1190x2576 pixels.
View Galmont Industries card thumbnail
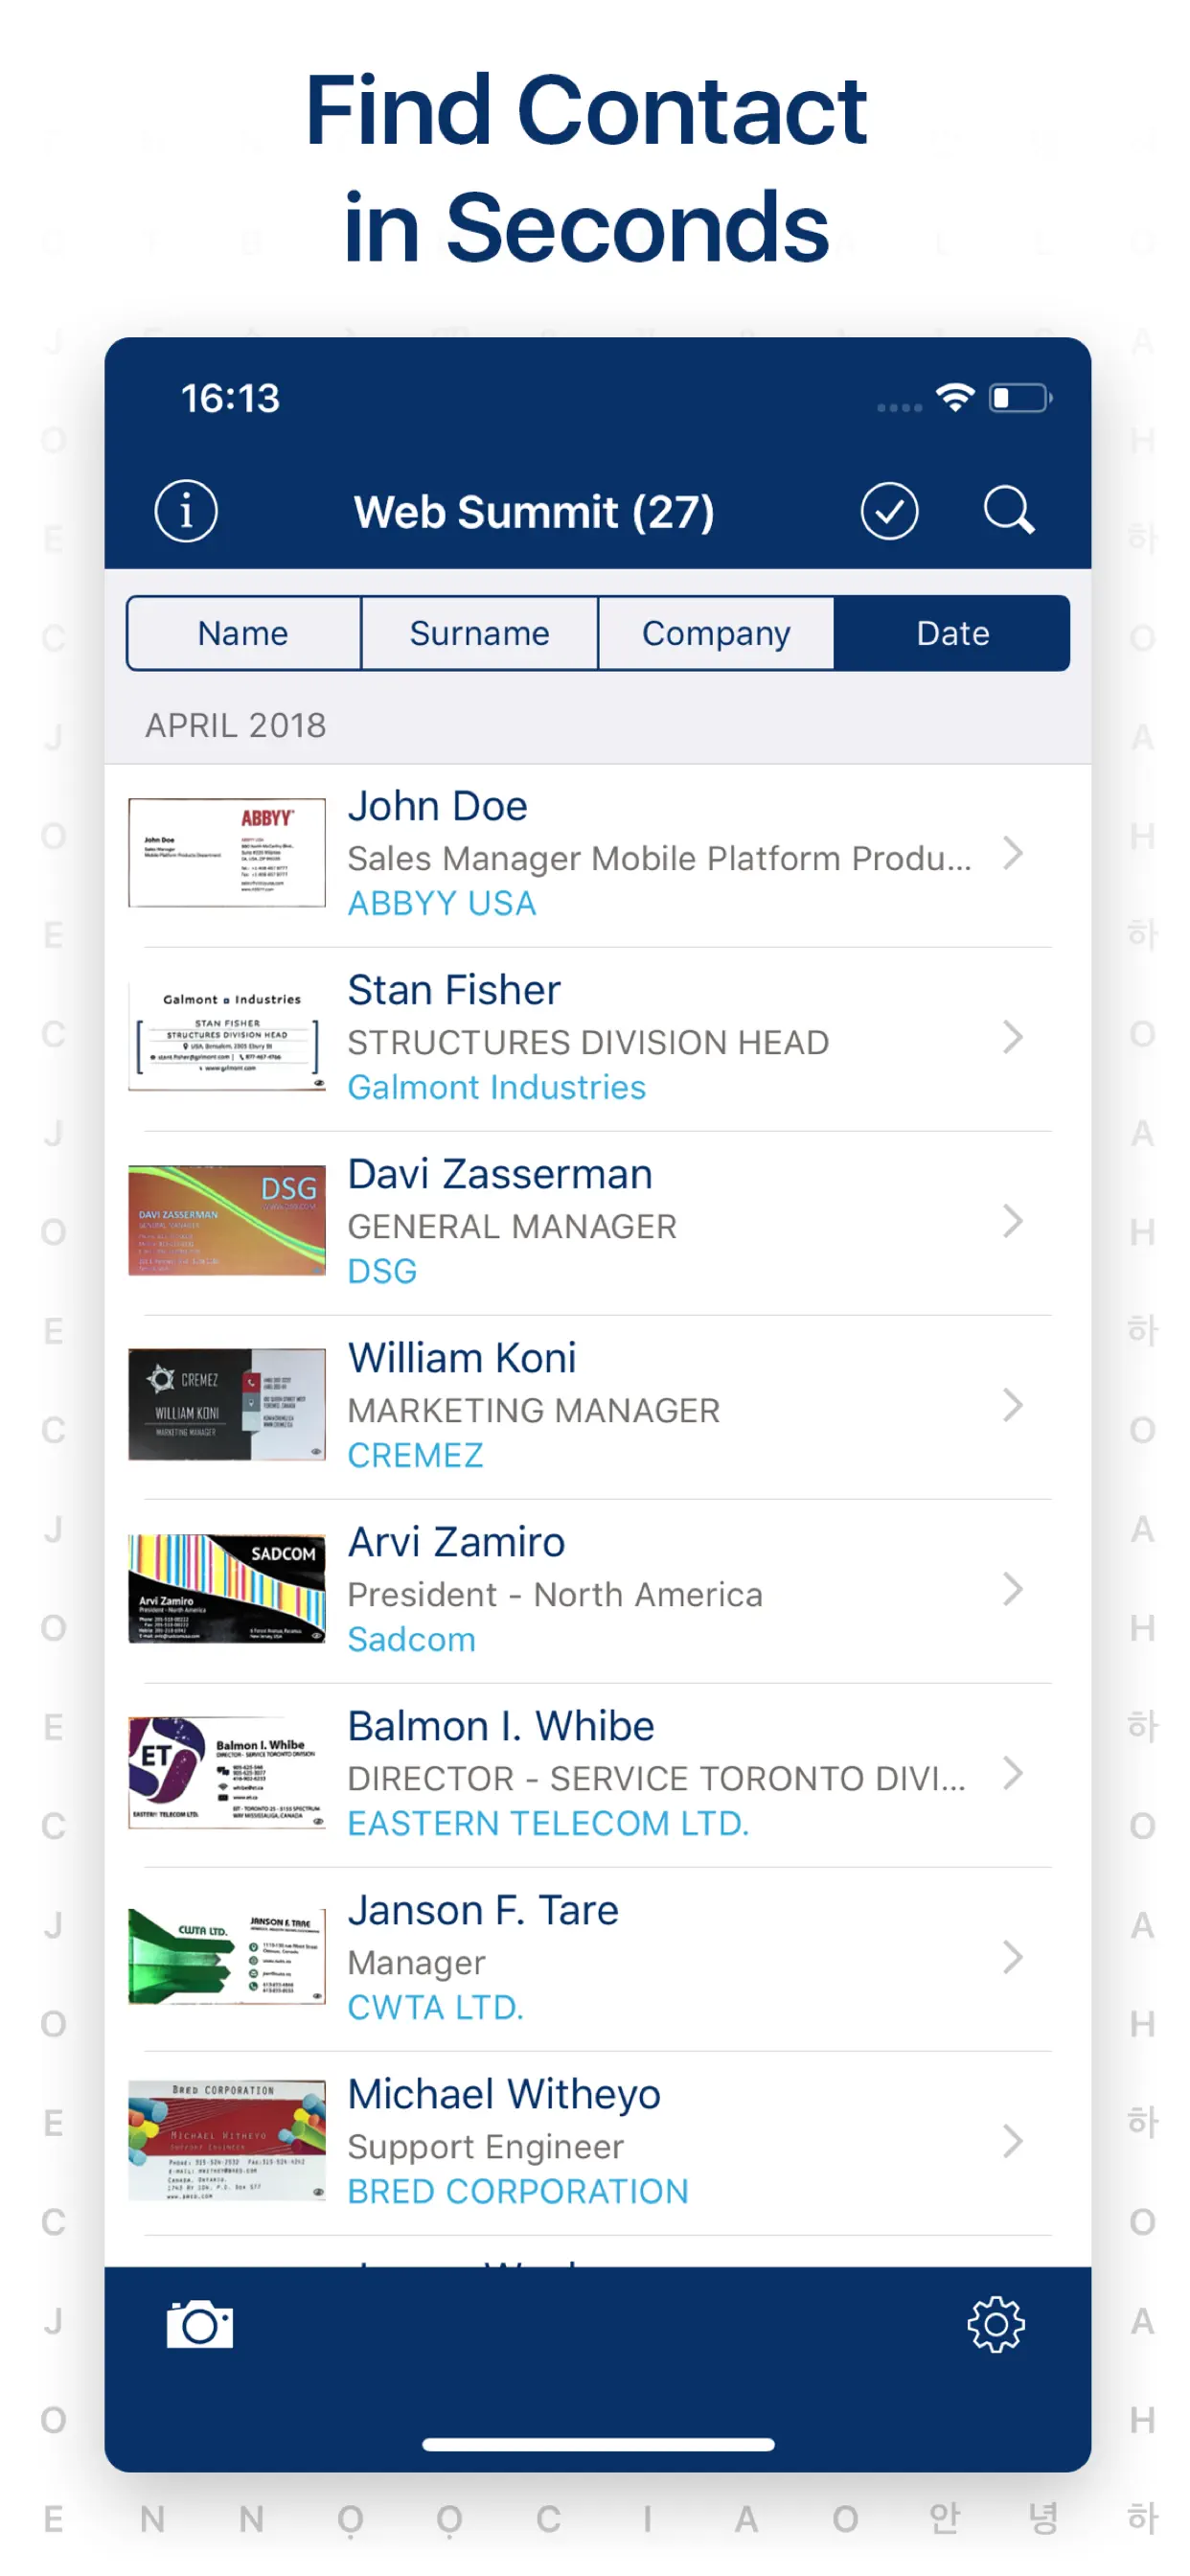[227, 1036]
